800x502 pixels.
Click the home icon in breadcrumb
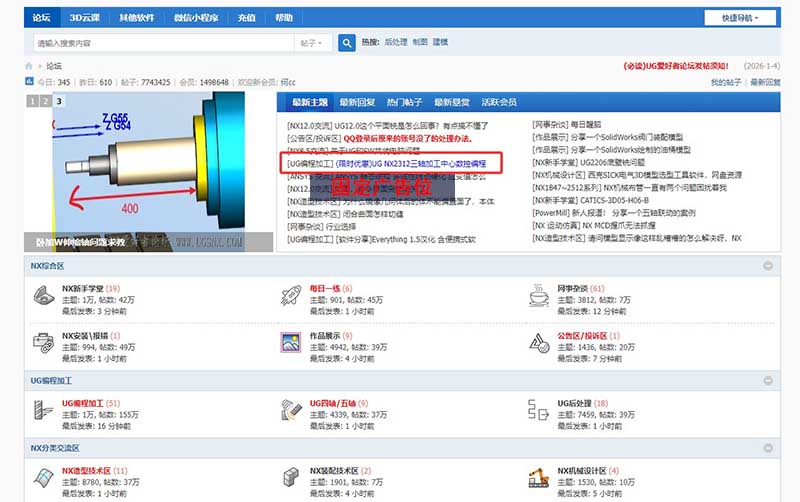(x=30, y=66)
